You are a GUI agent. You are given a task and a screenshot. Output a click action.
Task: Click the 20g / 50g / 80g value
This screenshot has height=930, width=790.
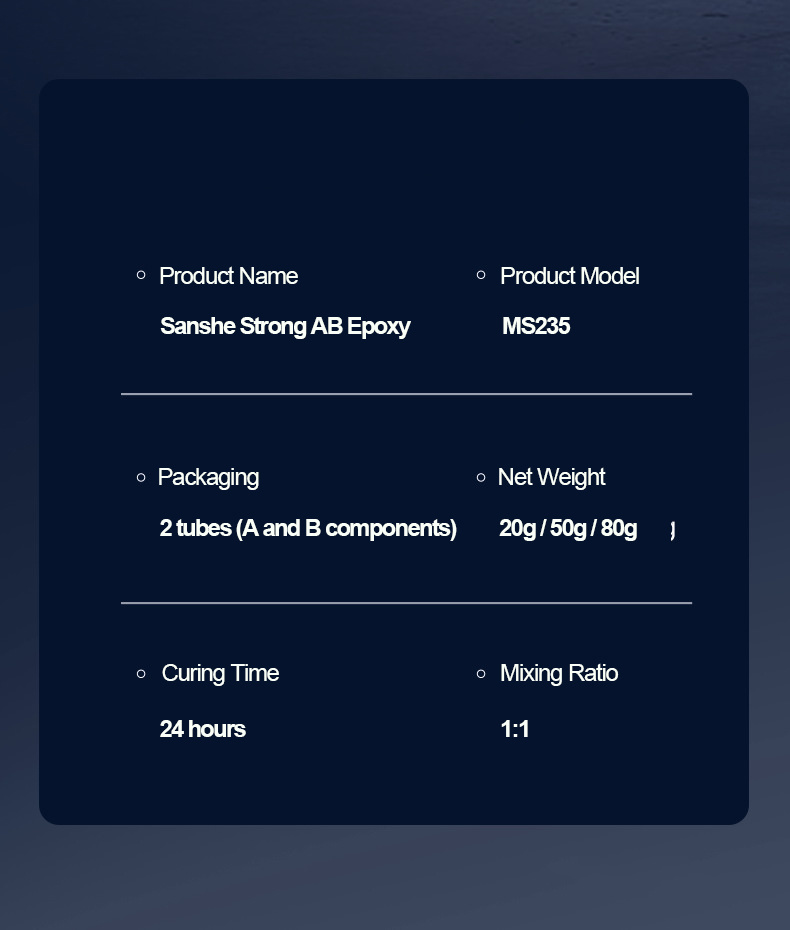coord(568,528)
